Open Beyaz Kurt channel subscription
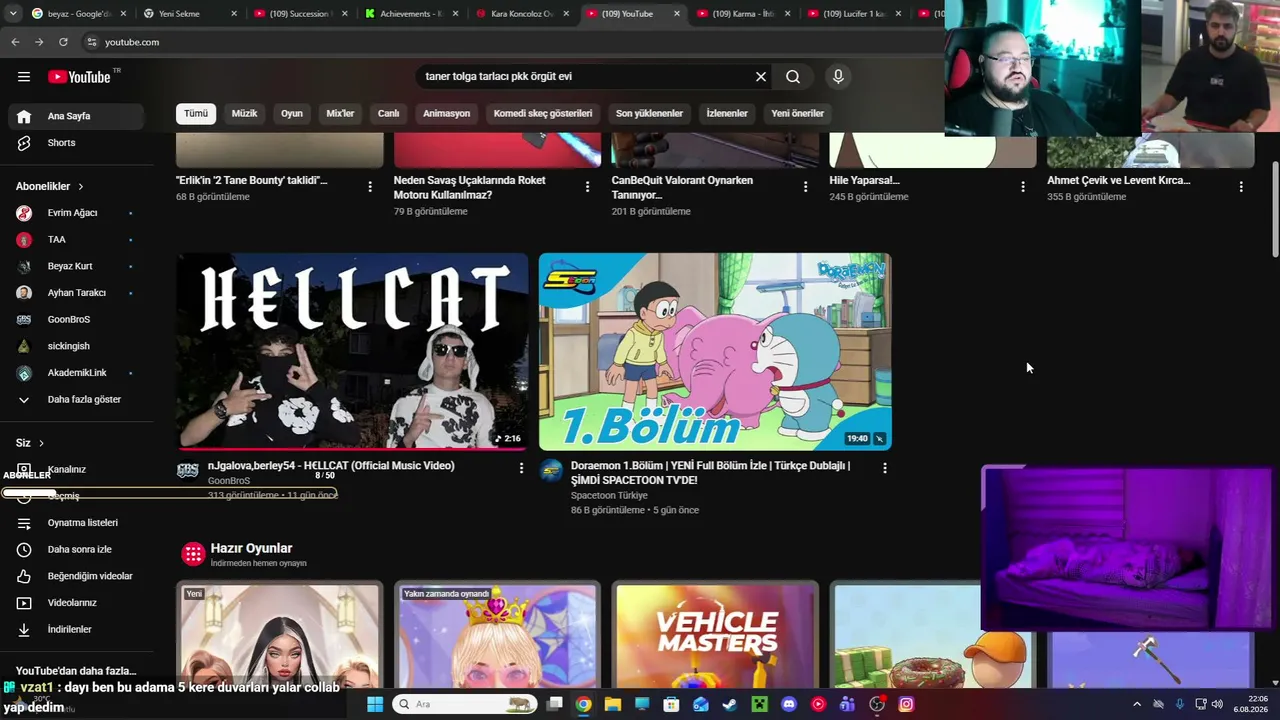The image size is (1280, 720). (x=76, y=266)
